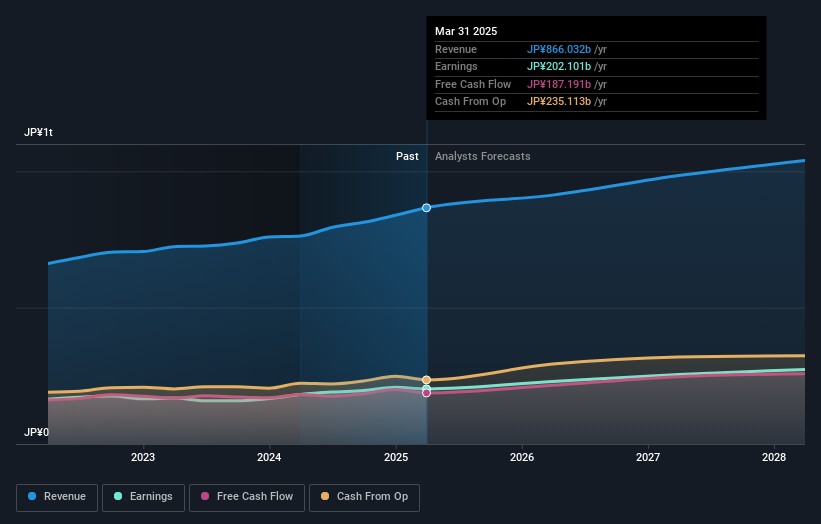The image size is (821, 524).
Task: Click the blue Revenue data point marker
Action: tap(427, 208)
